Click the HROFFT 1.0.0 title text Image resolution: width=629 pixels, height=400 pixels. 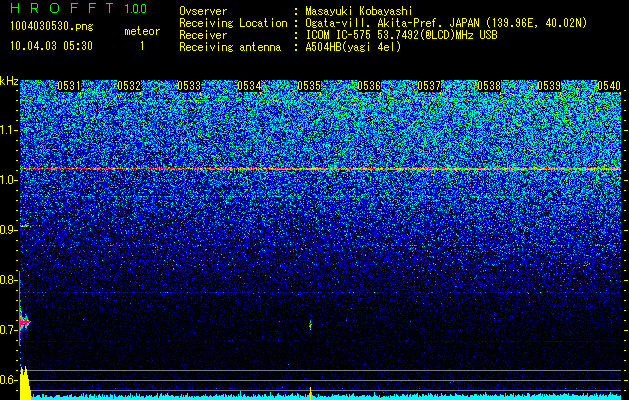coord(79,8)
